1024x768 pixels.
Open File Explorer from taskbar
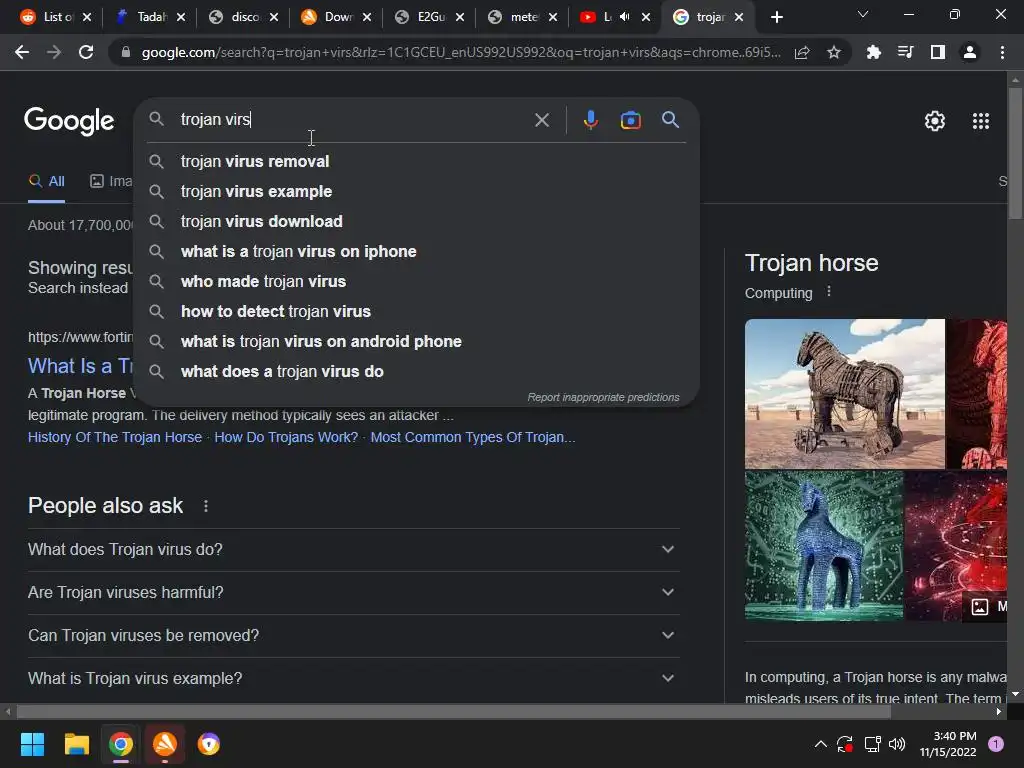point(76,744)
